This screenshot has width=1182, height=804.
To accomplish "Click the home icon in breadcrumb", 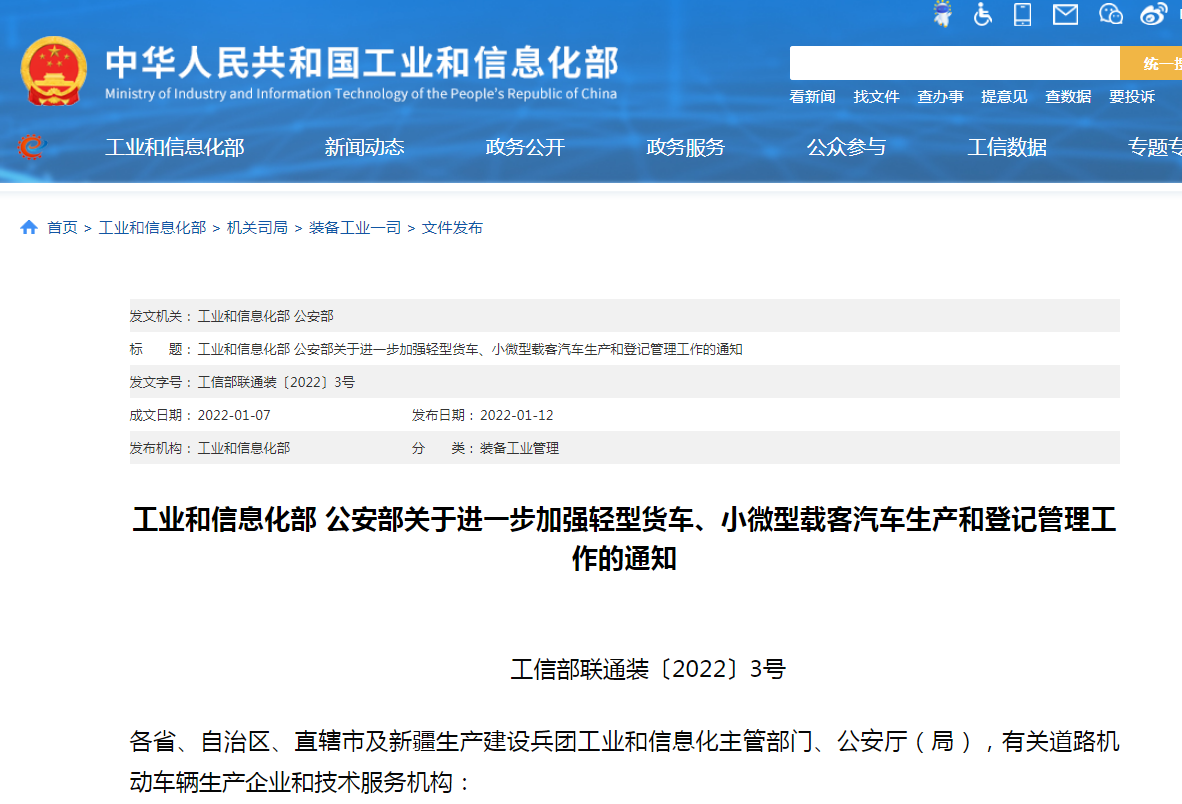I will click(29, 228).
